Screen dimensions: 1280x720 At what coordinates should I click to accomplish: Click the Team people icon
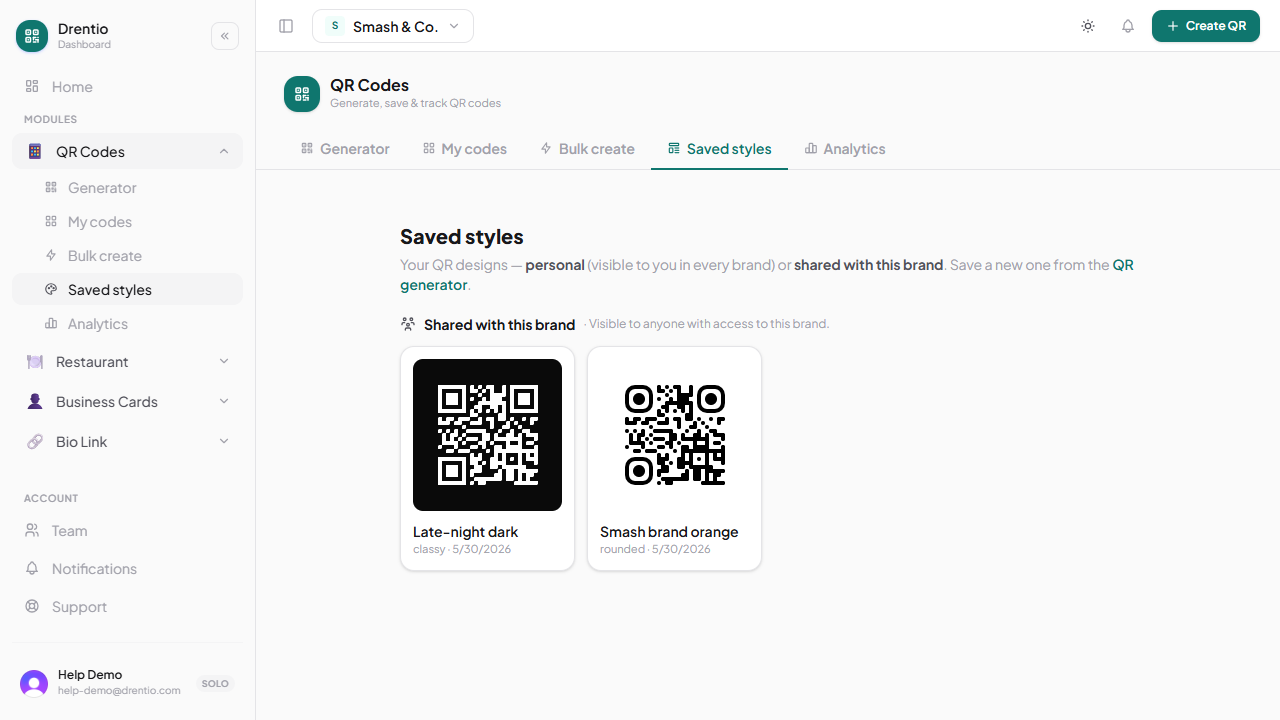[32, 531]
